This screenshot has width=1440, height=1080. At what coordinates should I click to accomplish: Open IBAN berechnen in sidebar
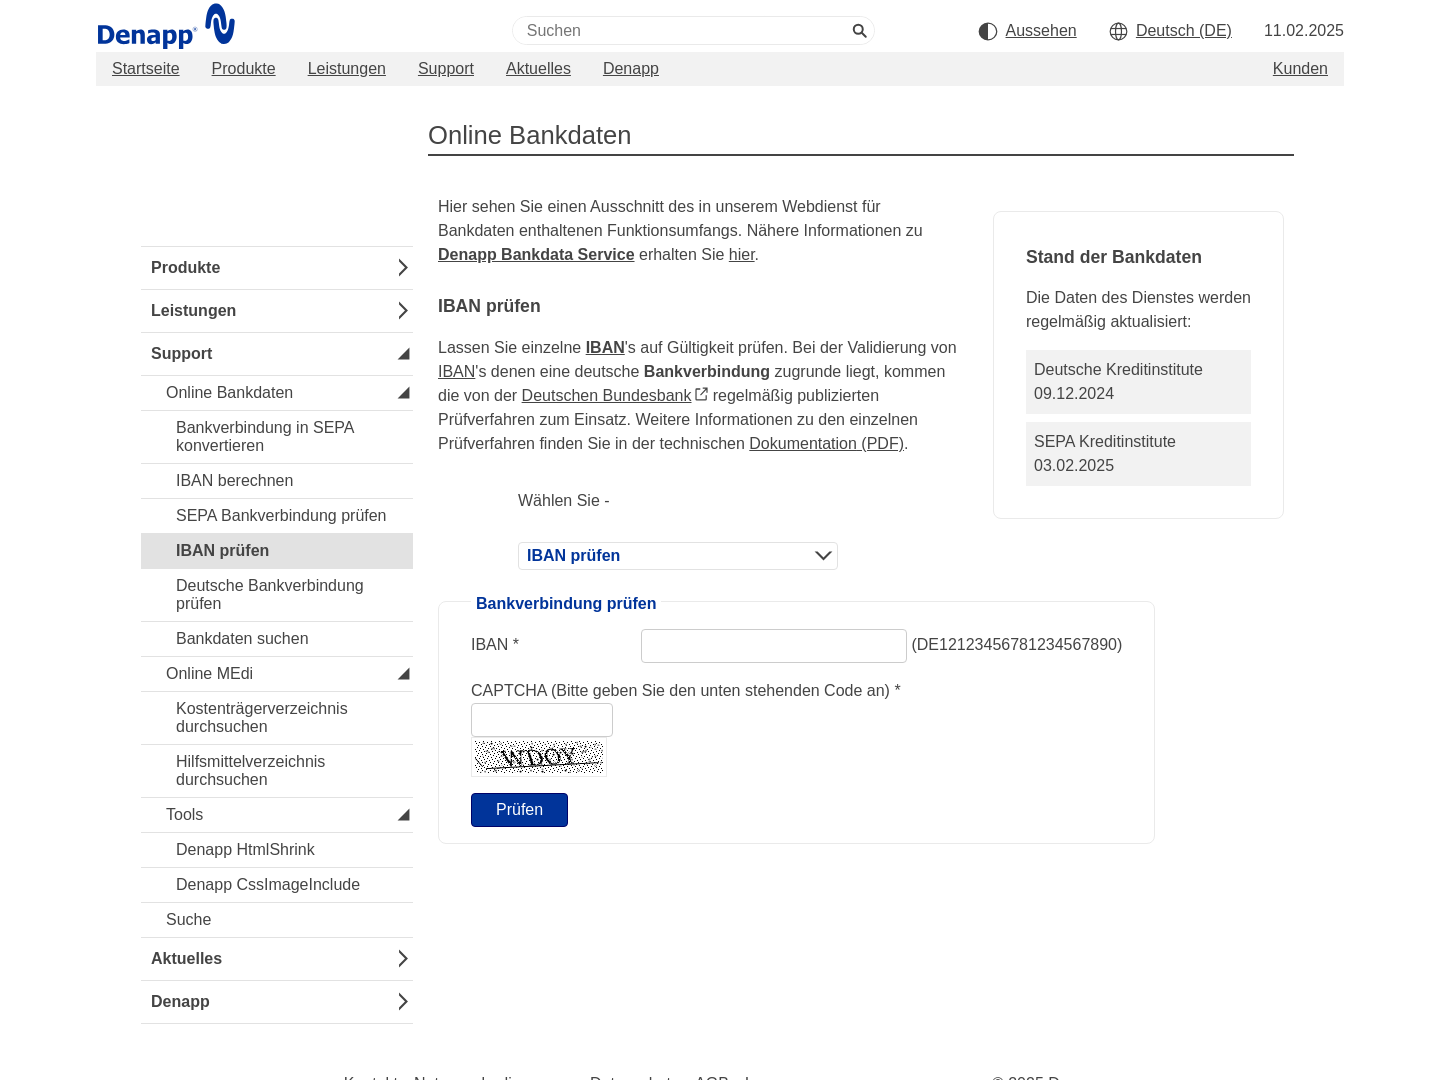[x=277, y=481]
